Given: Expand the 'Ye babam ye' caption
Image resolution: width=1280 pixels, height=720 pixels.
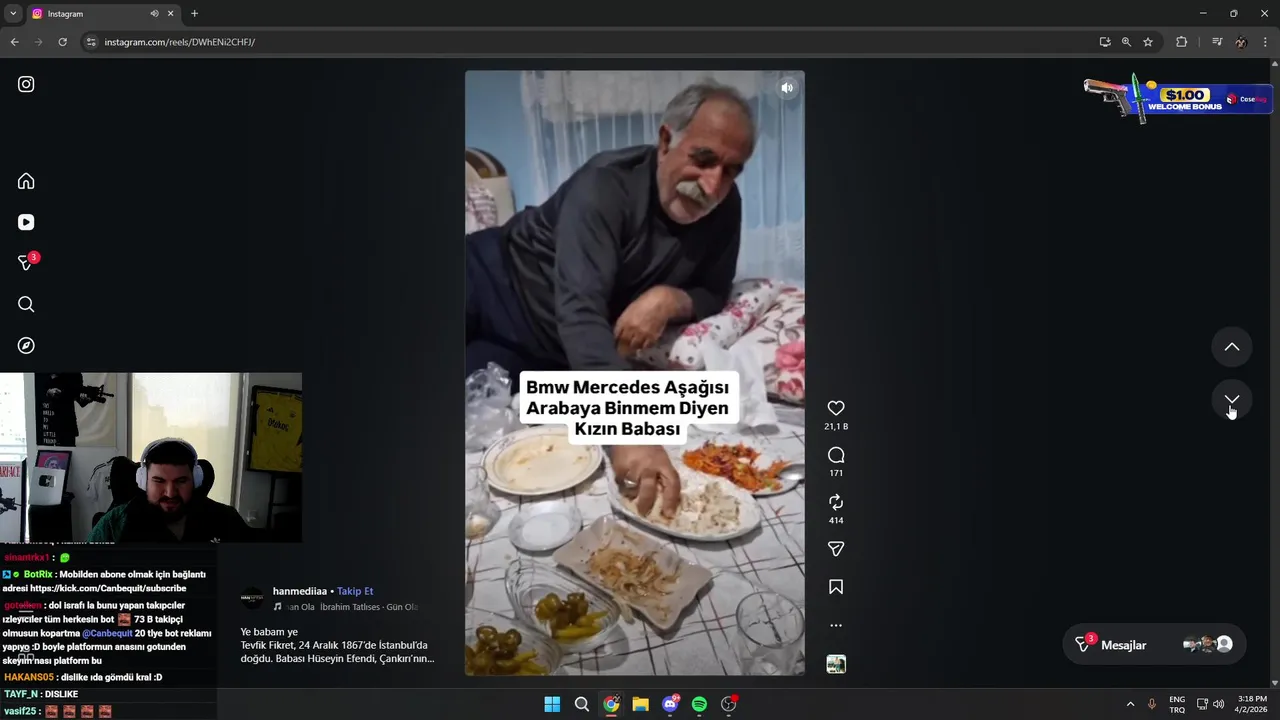Looking at the screenshot, I should click(337, 645).
